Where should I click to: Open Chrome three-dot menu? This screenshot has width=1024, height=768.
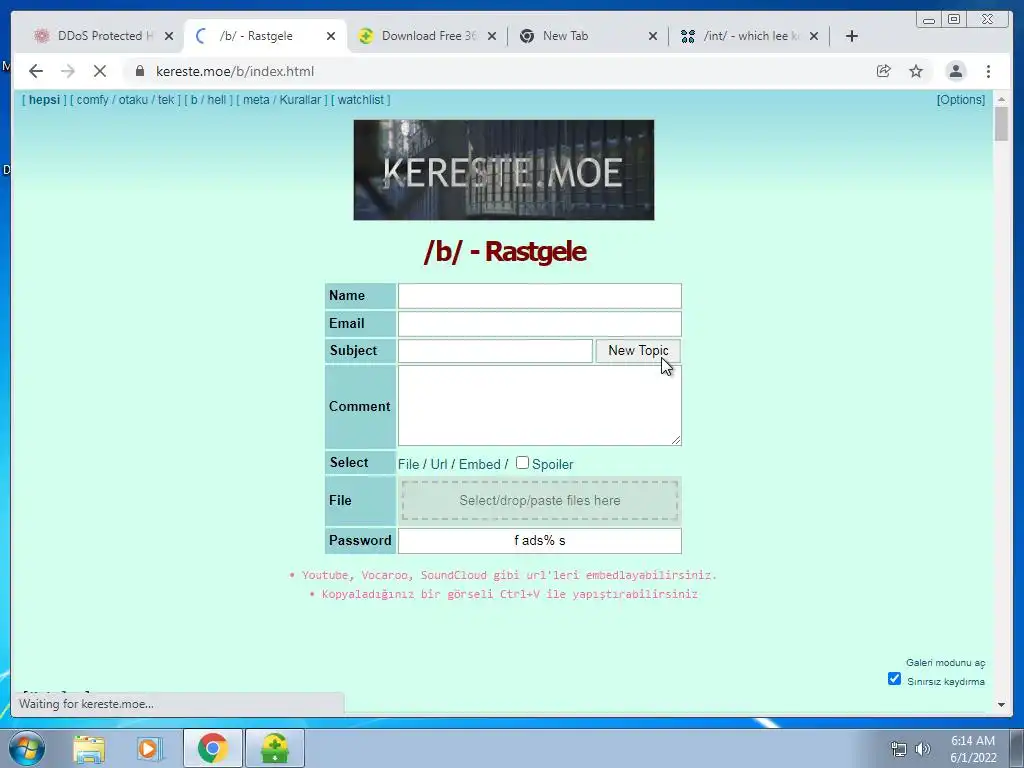pyautogui.click(x=988, y=71)
